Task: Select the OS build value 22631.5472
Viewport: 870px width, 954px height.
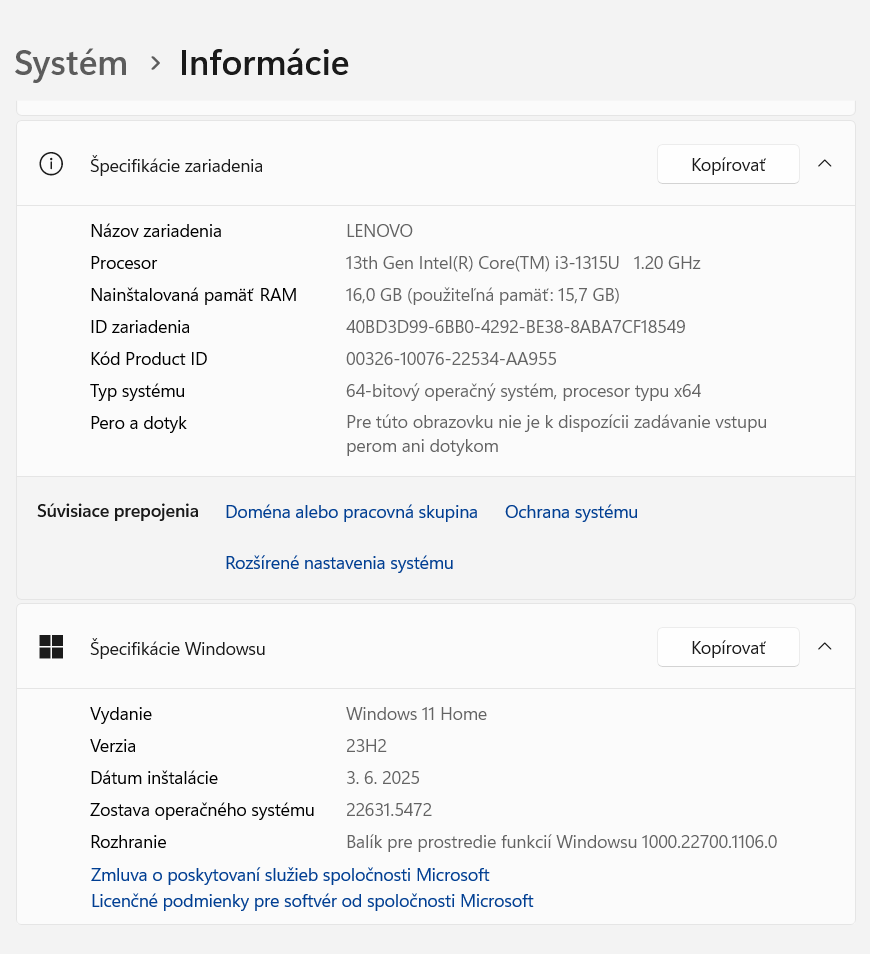Action: (x=389, y=810)
